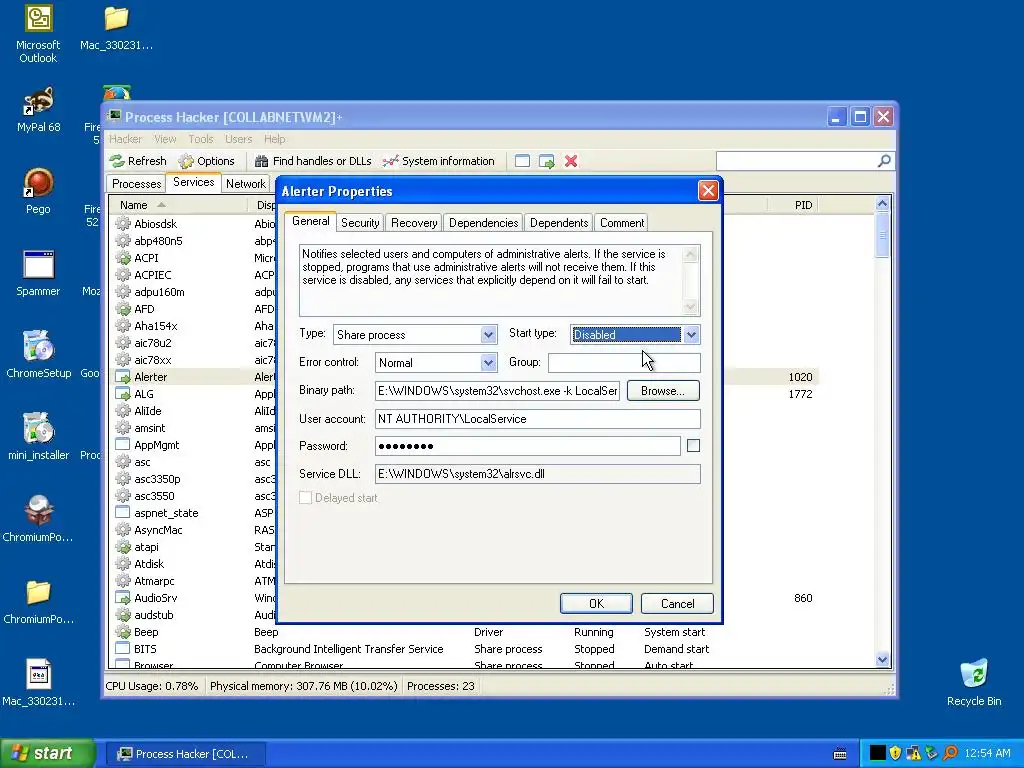Click the Binary path field

pos(498,391)
